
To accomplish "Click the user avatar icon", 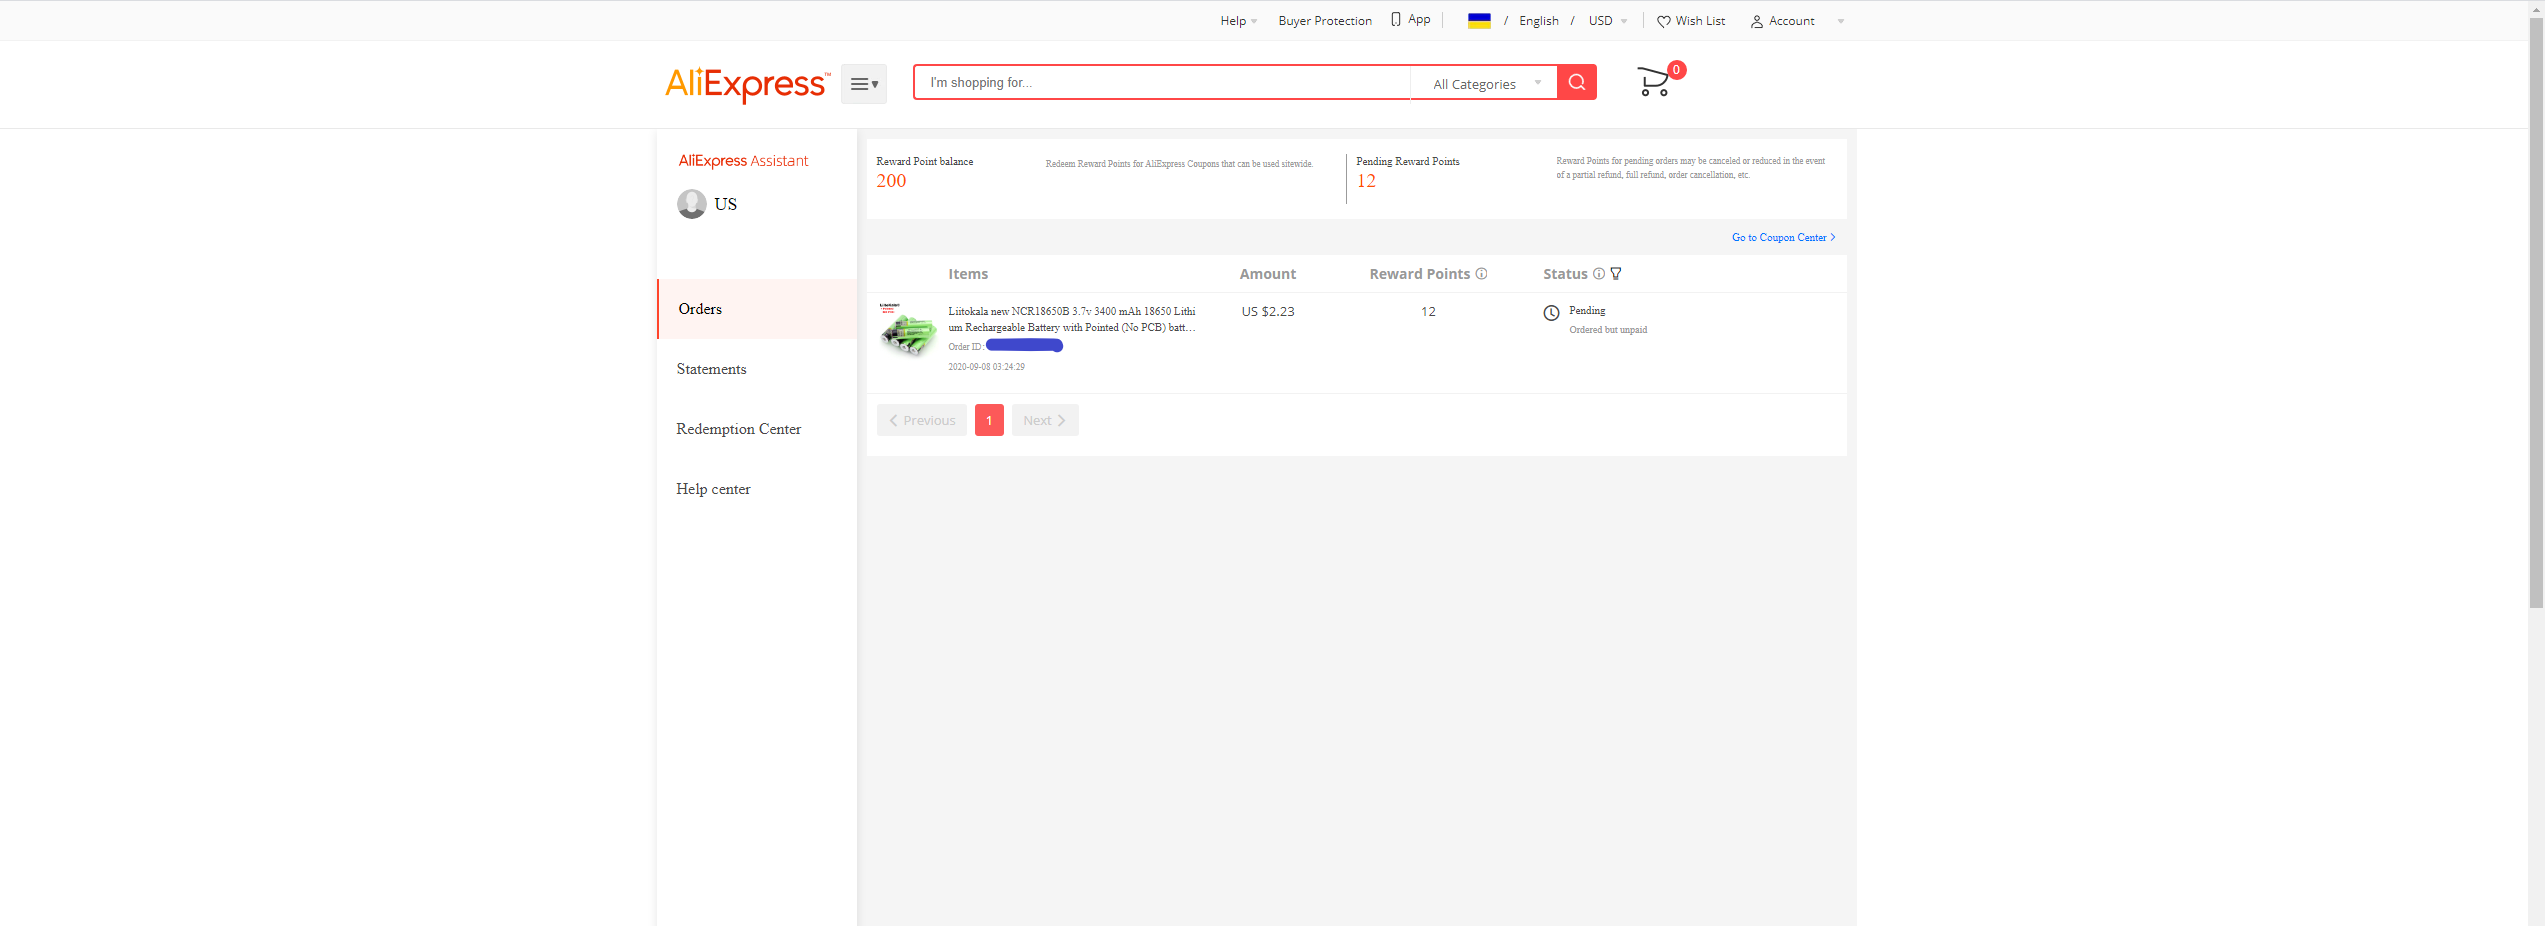I will 692,204.
